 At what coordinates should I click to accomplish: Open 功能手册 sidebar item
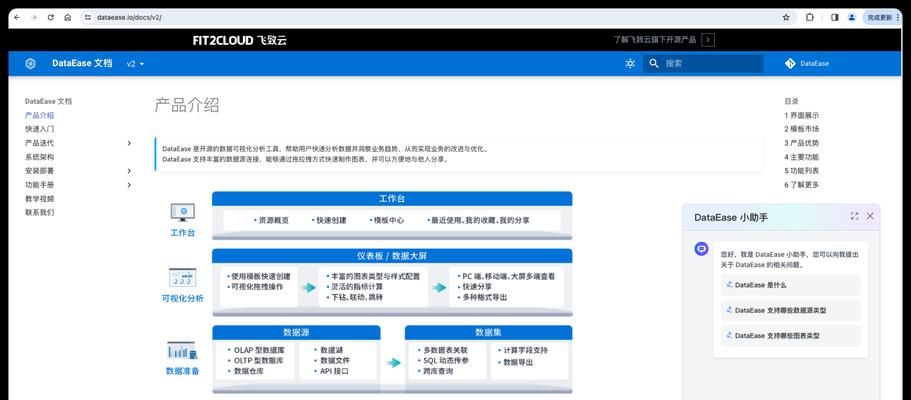pyautogui.click(x=40, y=185)
